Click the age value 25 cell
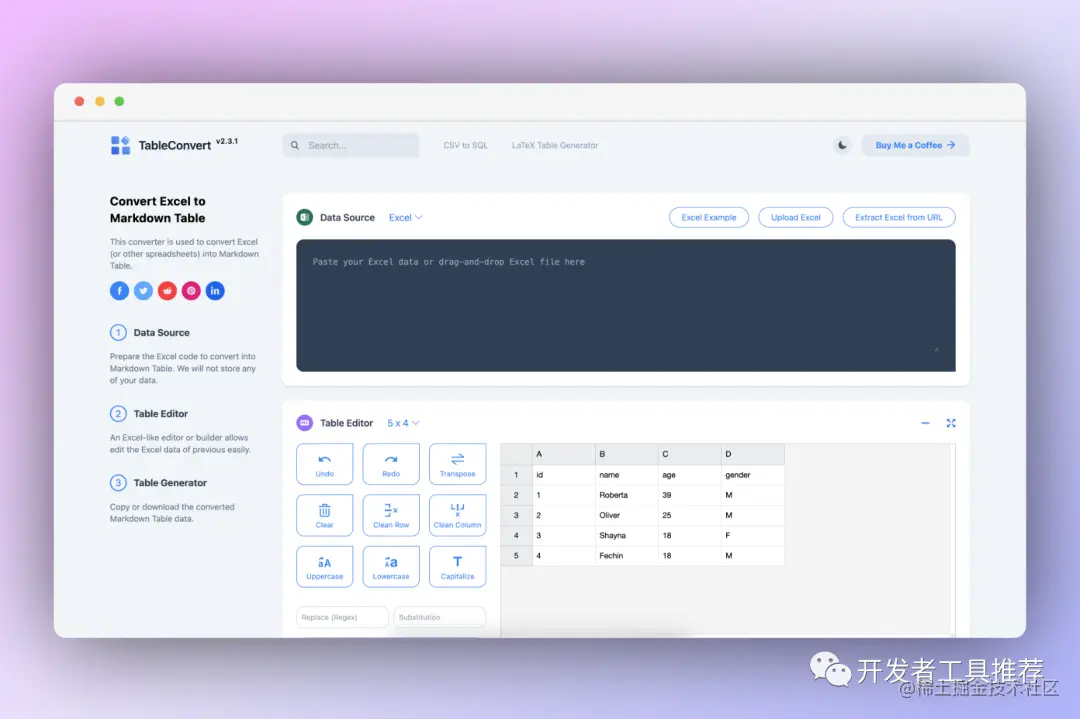The width and height of the screenshot is (1080, 719). point(689,515)
